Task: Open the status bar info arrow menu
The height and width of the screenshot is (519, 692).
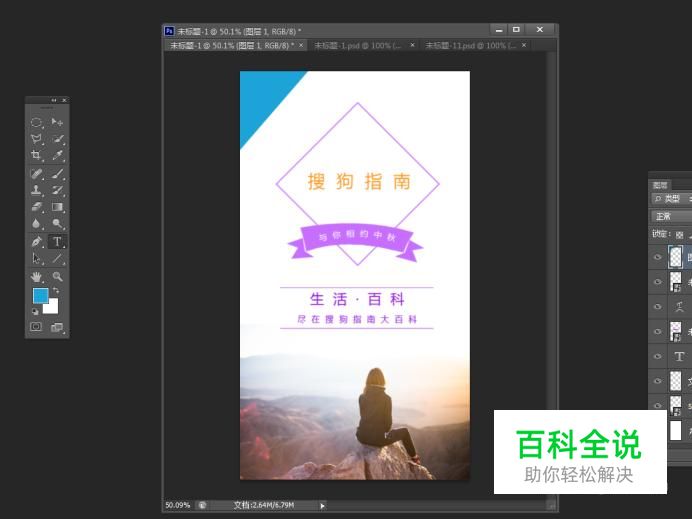Action: click(x=322, y=506)
